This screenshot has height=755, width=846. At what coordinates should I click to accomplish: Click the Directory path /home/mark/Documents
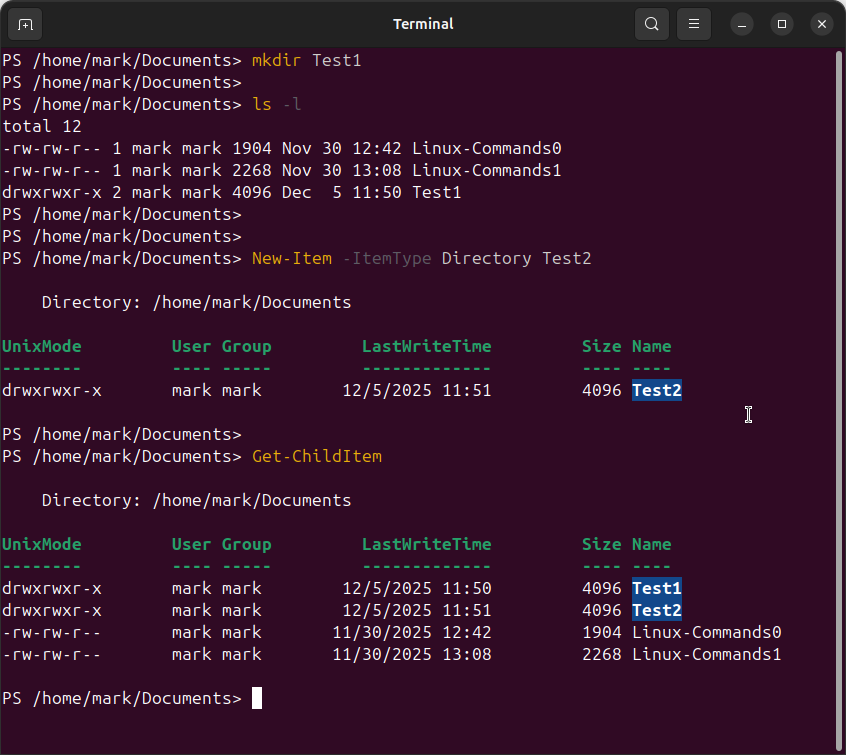[x=252, y=302]
